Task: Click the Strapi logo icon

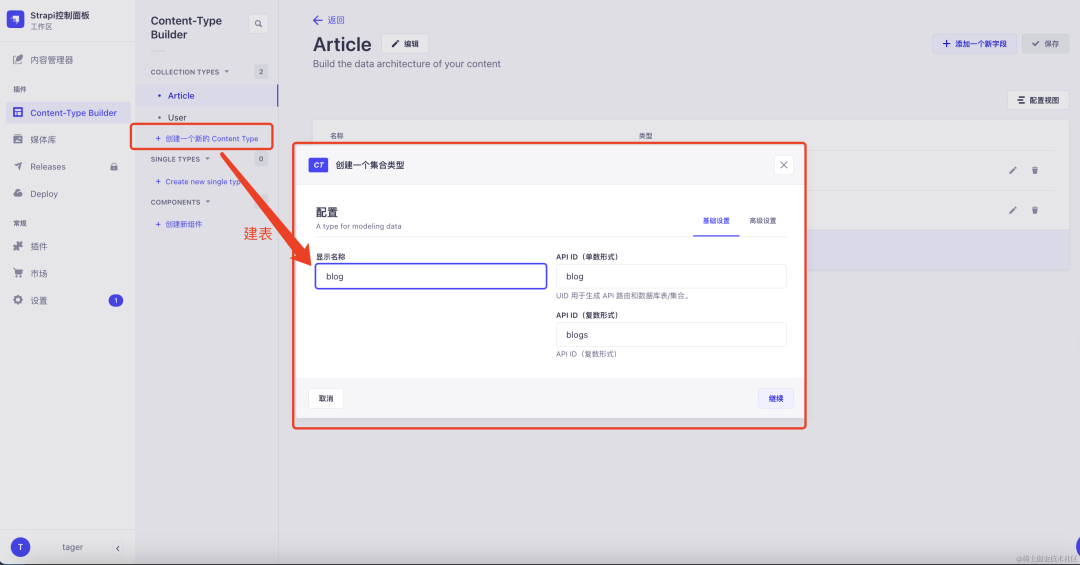Action: (15, 19)
